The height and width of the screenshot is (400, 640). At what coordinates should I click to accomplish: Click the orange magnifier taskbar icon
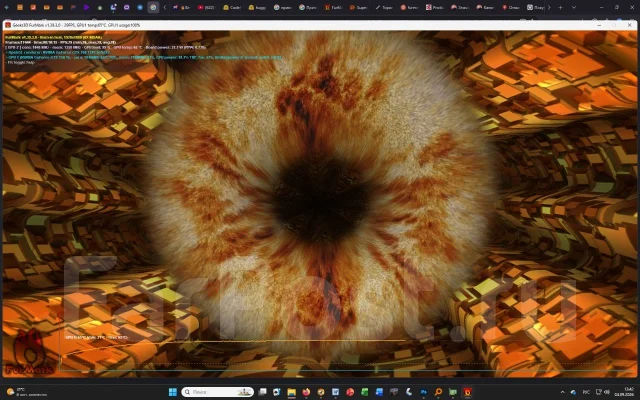[438, 392]
